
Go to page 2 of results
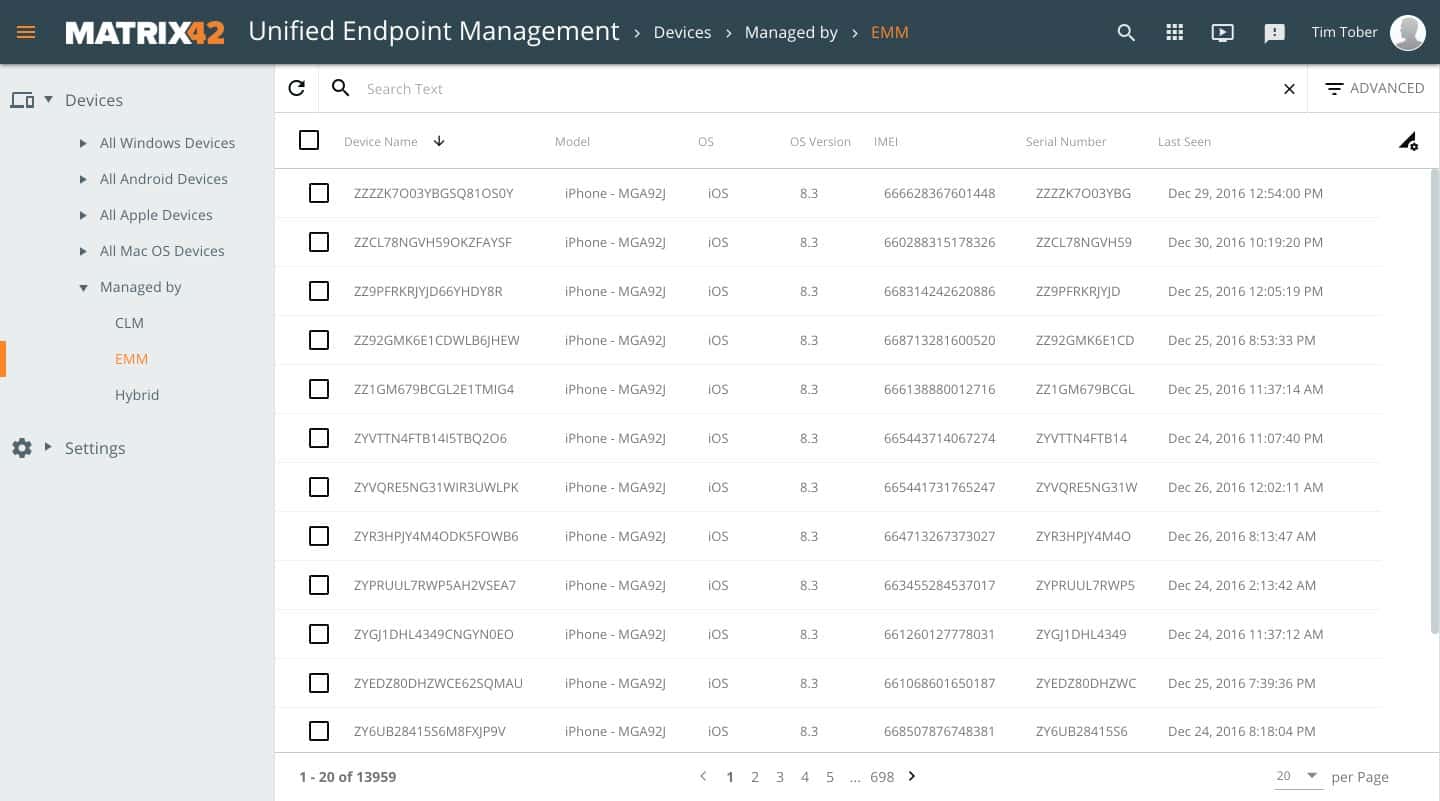tap(755, 776)
